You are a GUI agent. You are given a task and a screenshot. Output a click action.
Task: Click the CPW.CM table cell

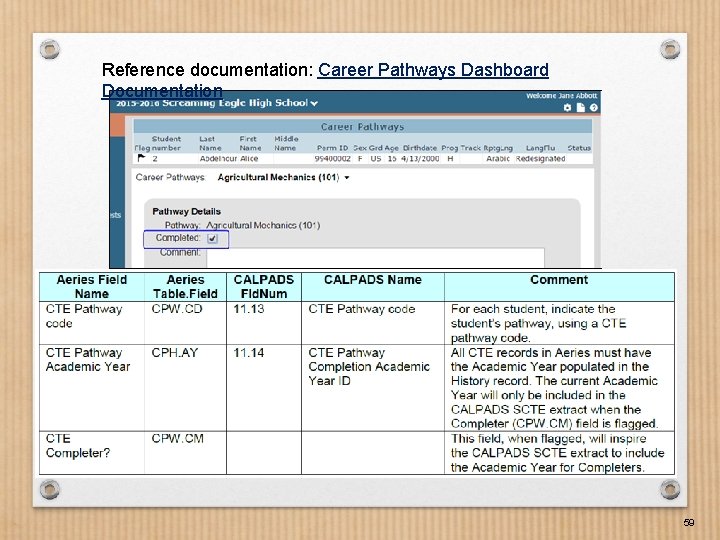pos(185,453)
